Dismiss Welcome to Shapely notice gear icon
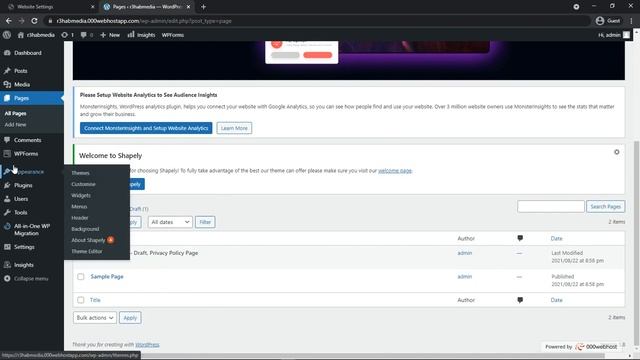The height and width of the screenshot is (360, 640). 616,152
